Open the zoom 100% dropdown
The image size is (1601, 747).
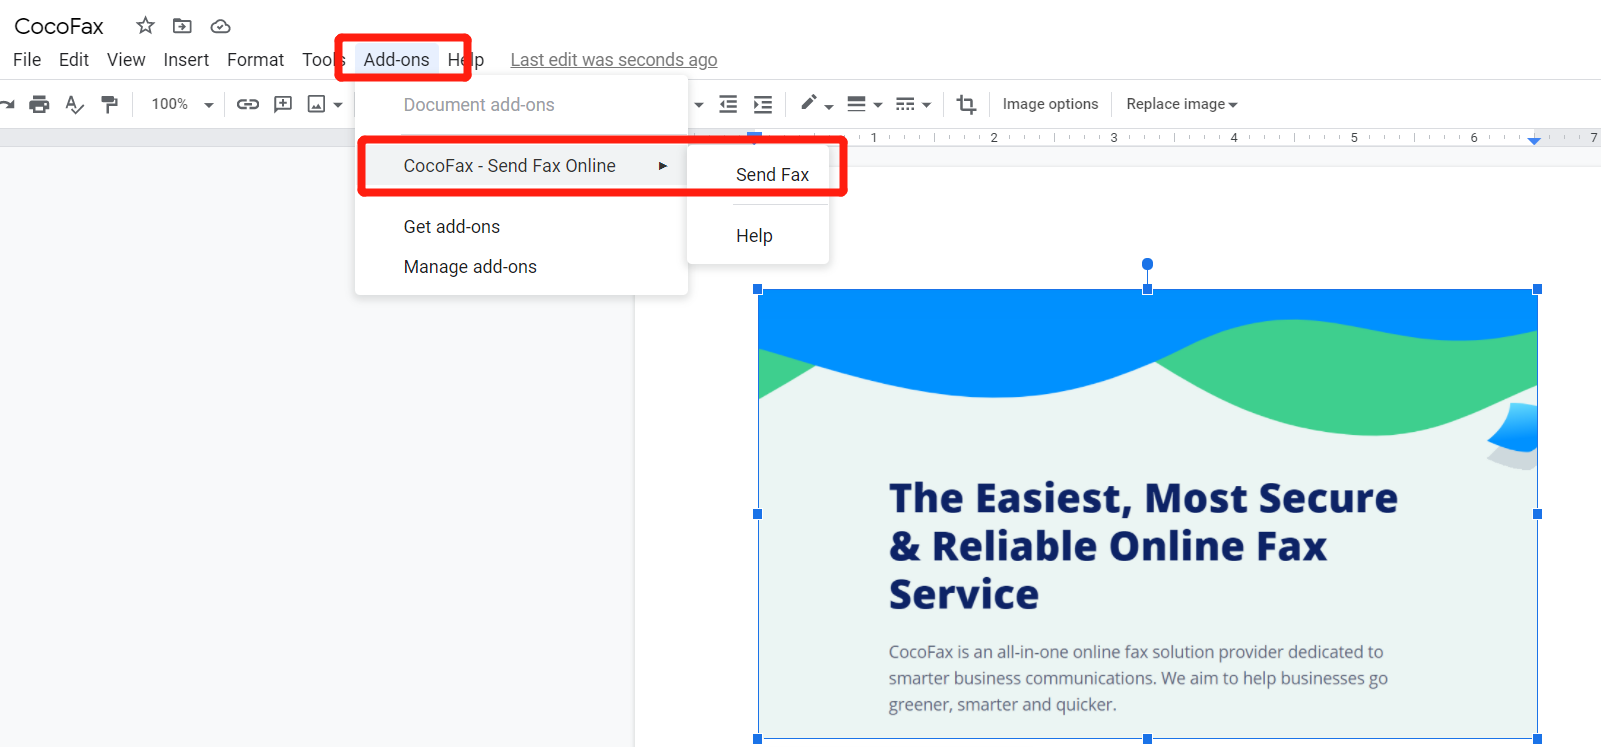pyautogui.click(x=182, y=104)
